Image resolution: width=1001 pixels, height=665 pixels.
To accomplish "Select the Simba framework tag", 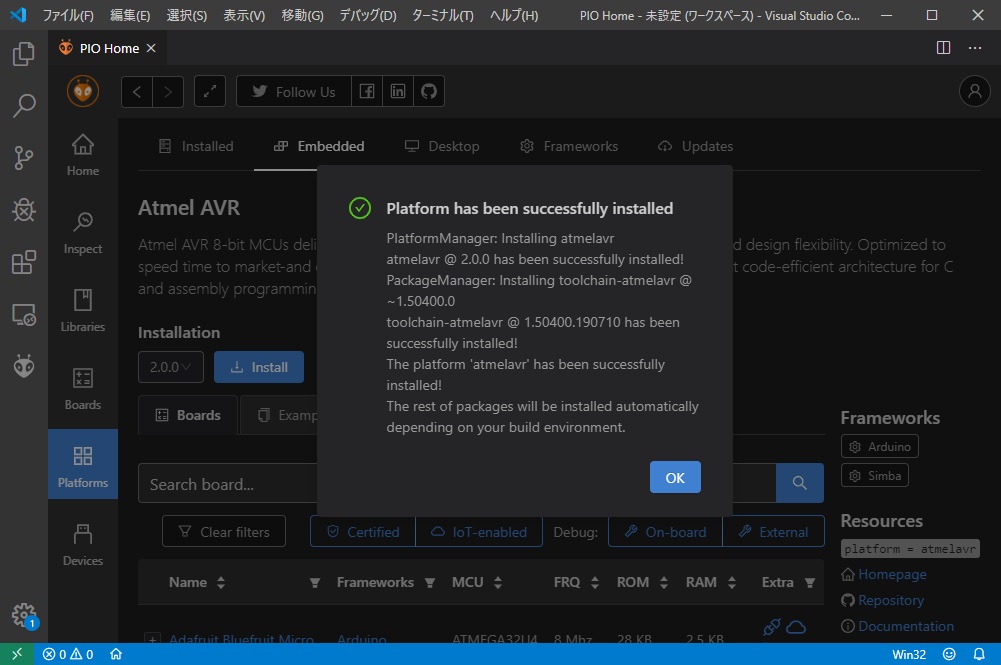I will point(875,475).
